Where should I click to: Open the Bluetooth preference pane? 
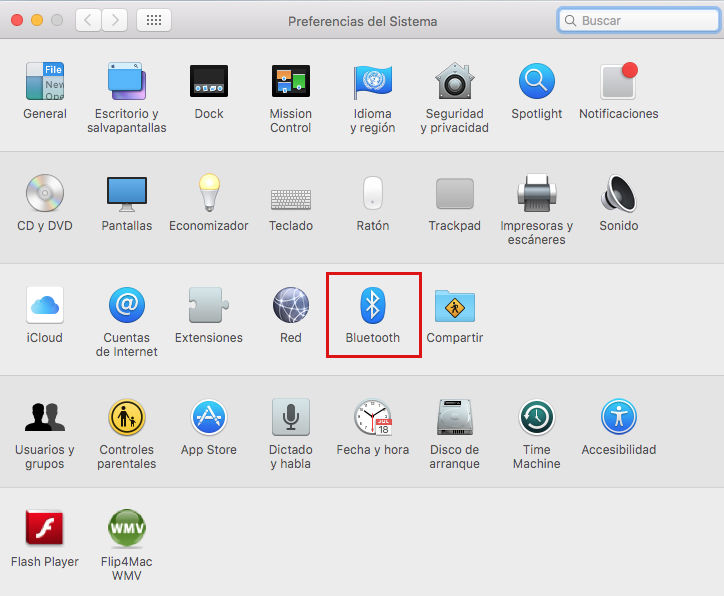[x=372, y=305]
